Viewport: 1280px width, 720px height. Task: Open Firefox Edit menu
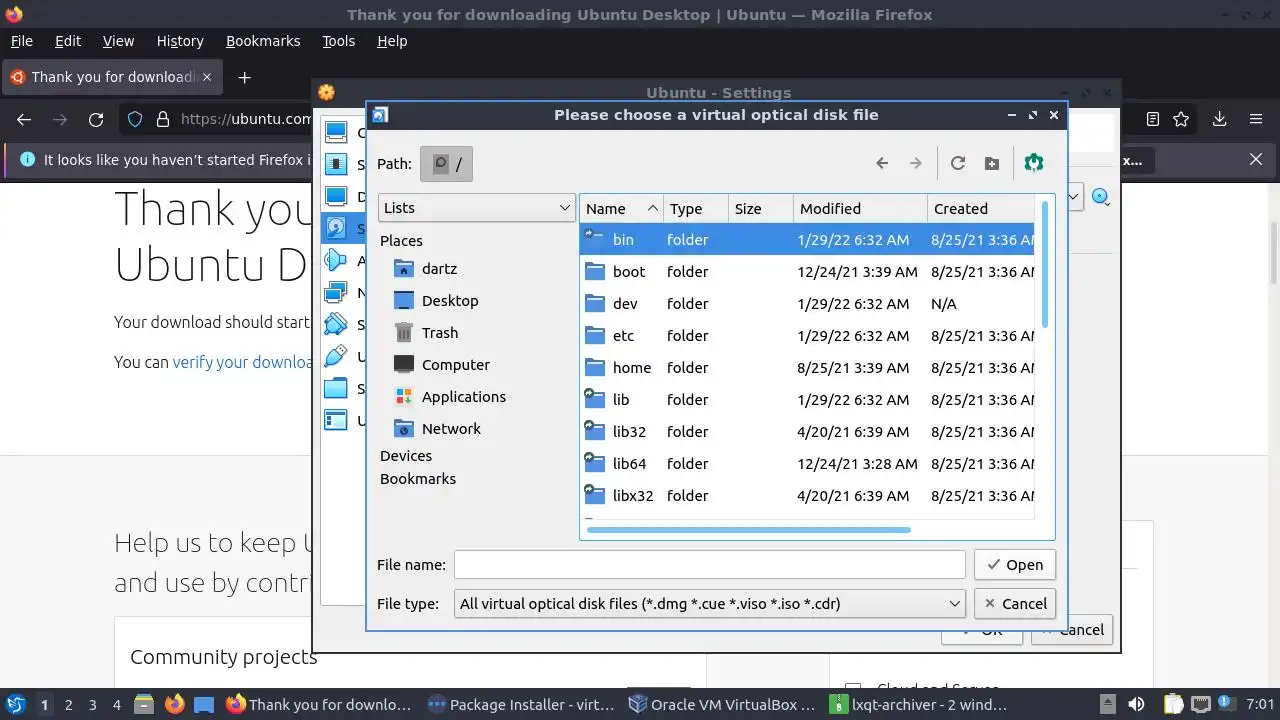click(68, 41)
